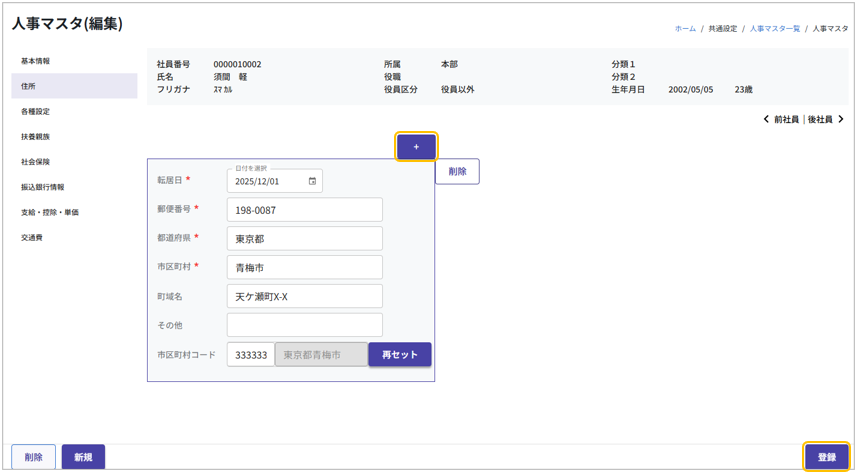
Task: Show the 社会保険 section
Action: pyautogui.click(x=36, y=162)
